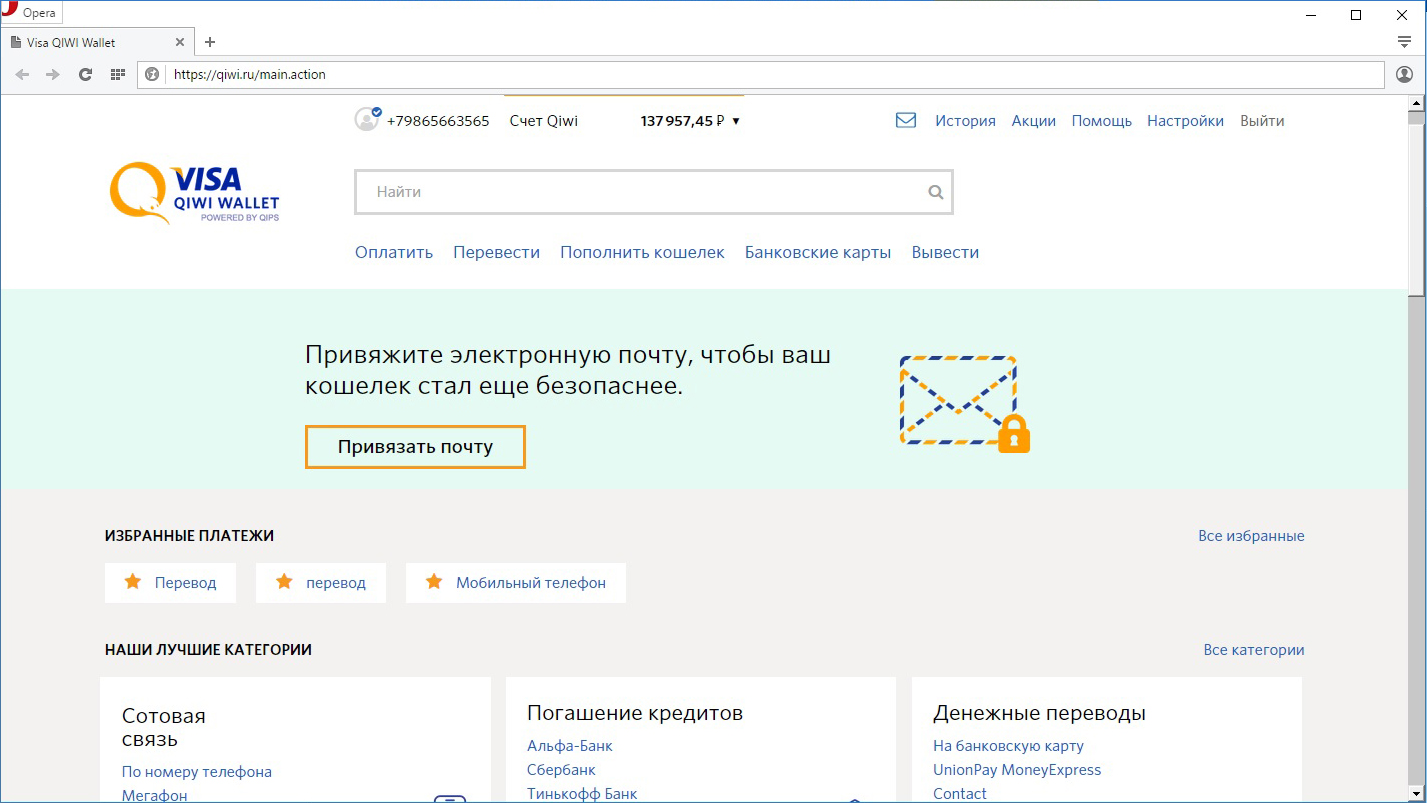Open На банковскую карту transfer link
Screen dimensions: 1427x803
click(1008, 746)
